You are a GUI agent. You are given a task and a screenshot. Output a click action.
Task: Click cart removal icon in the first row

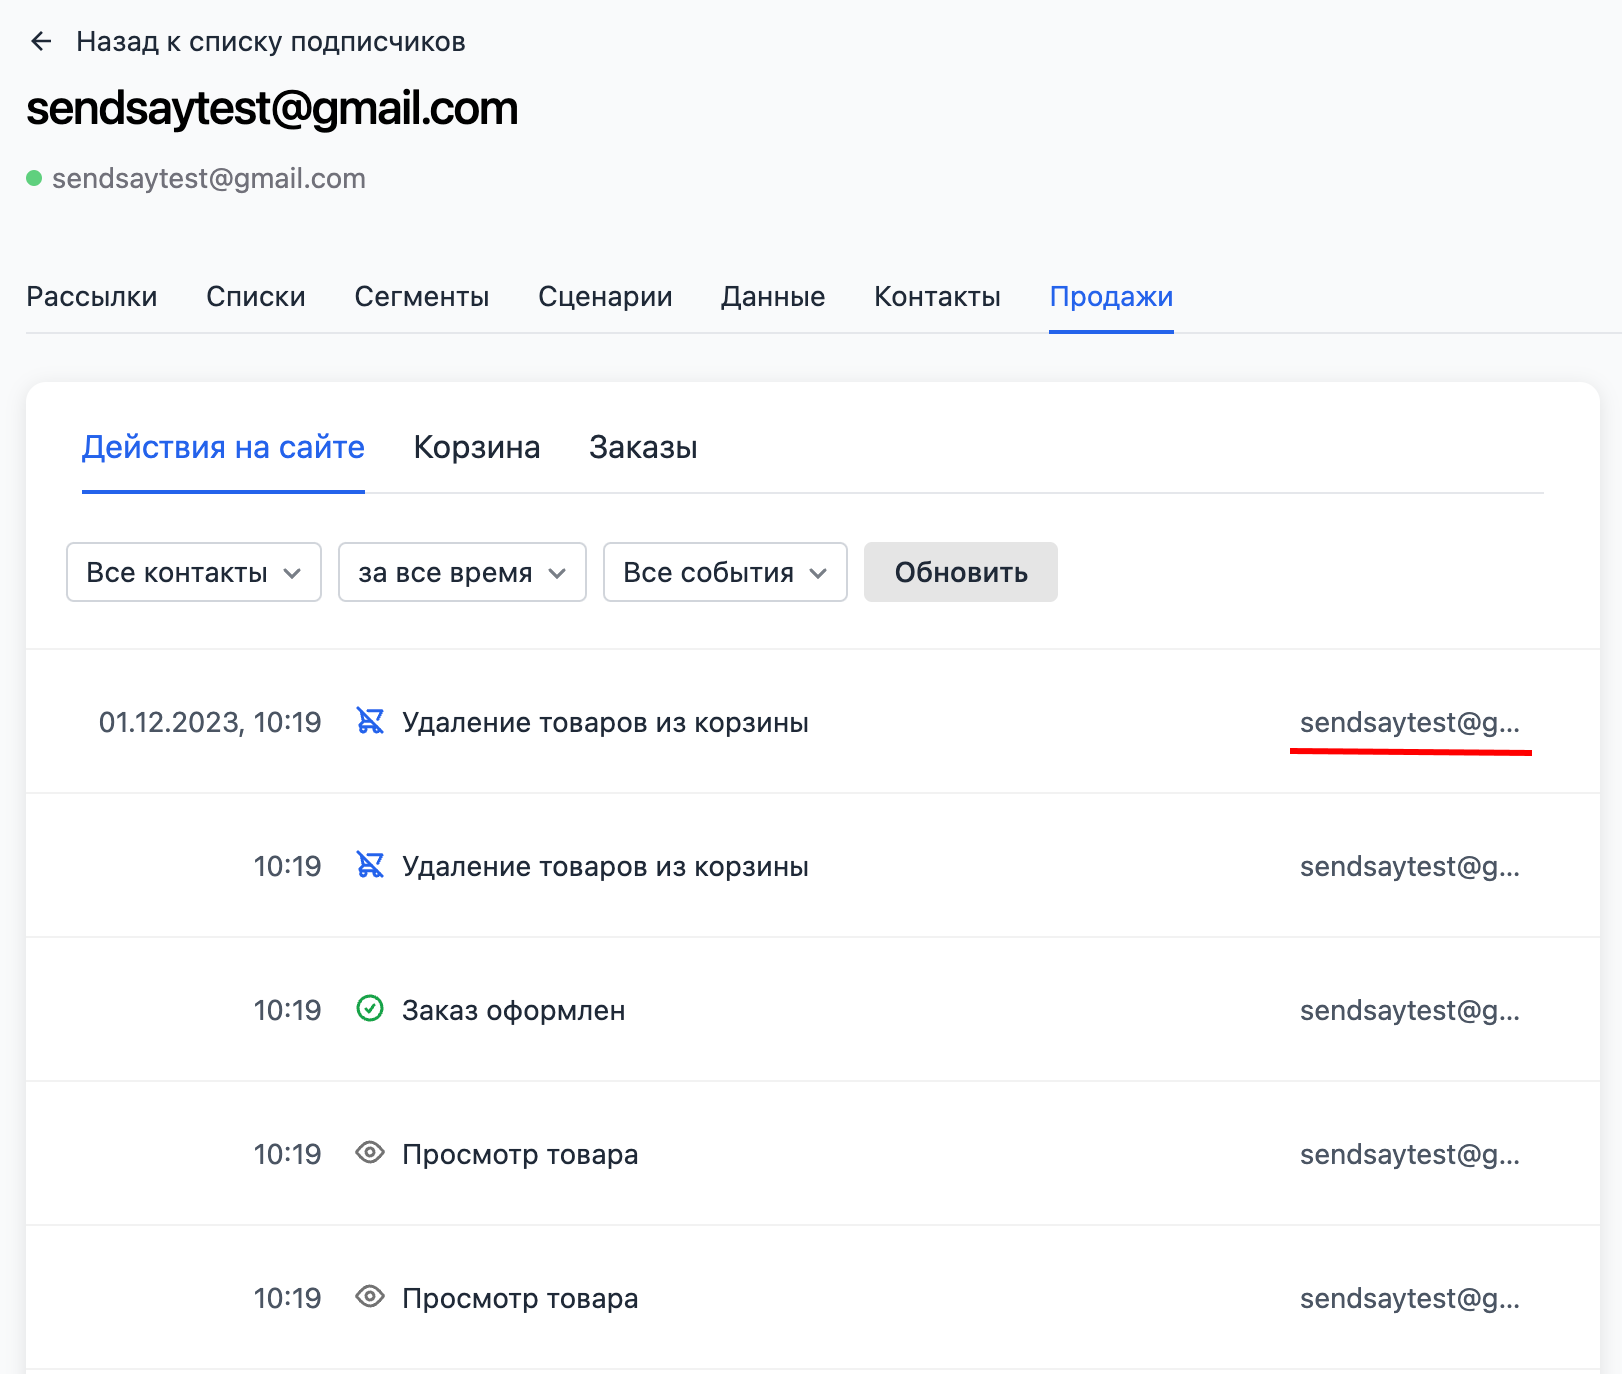click(x=370, y=721)
